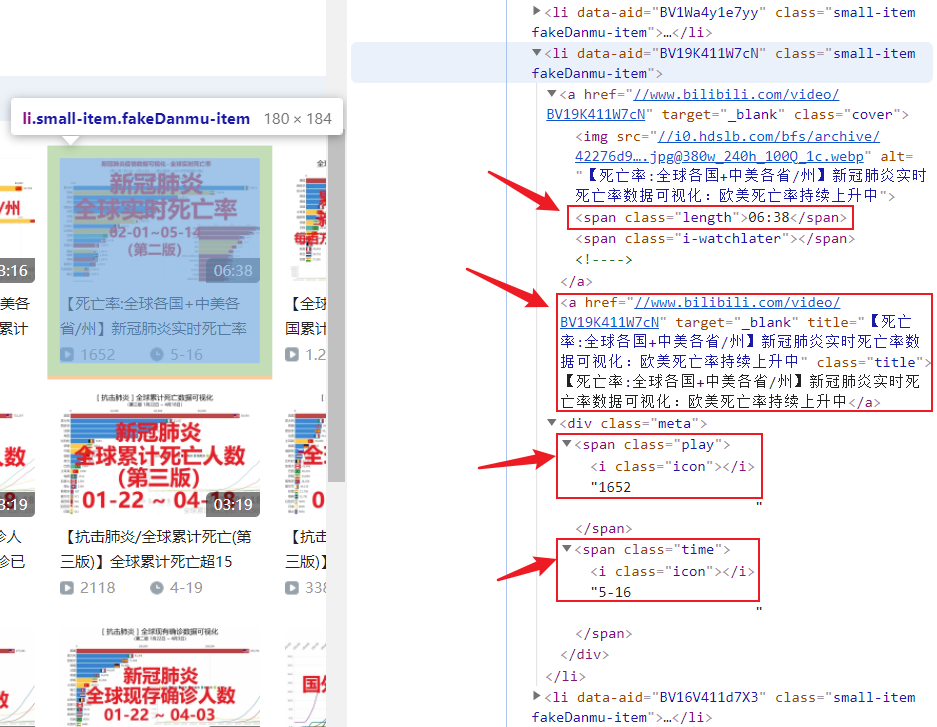Open the 【死亡率:全球各国+中美各省/州】 video title
The height and width of the screenshot is (727, 937).
154,316
